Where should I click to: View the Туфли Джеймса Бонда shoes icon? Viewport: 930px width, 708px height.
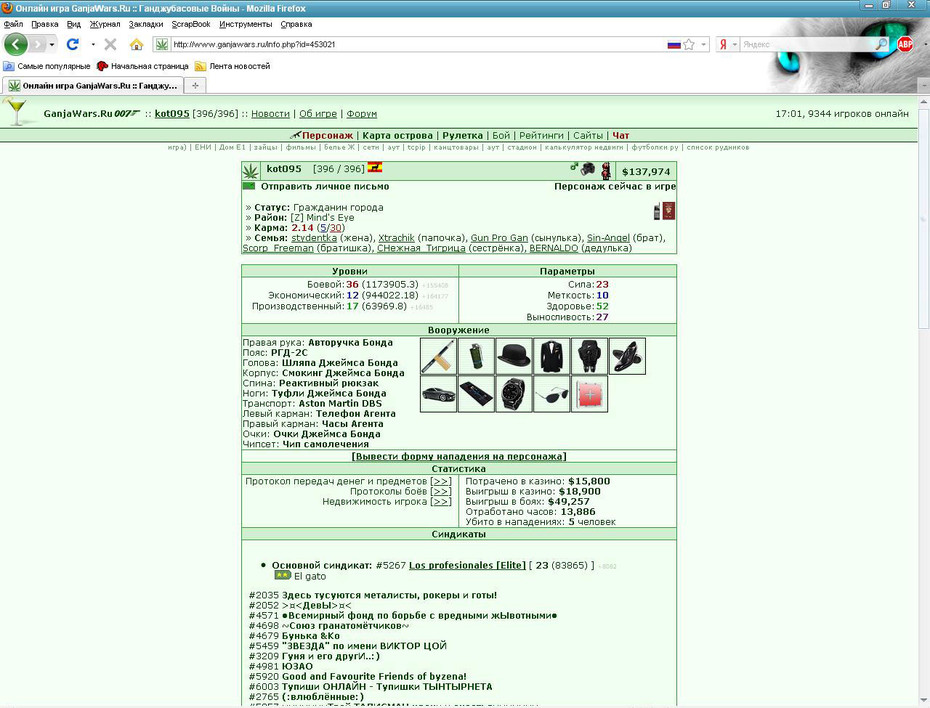coord(628,356)
